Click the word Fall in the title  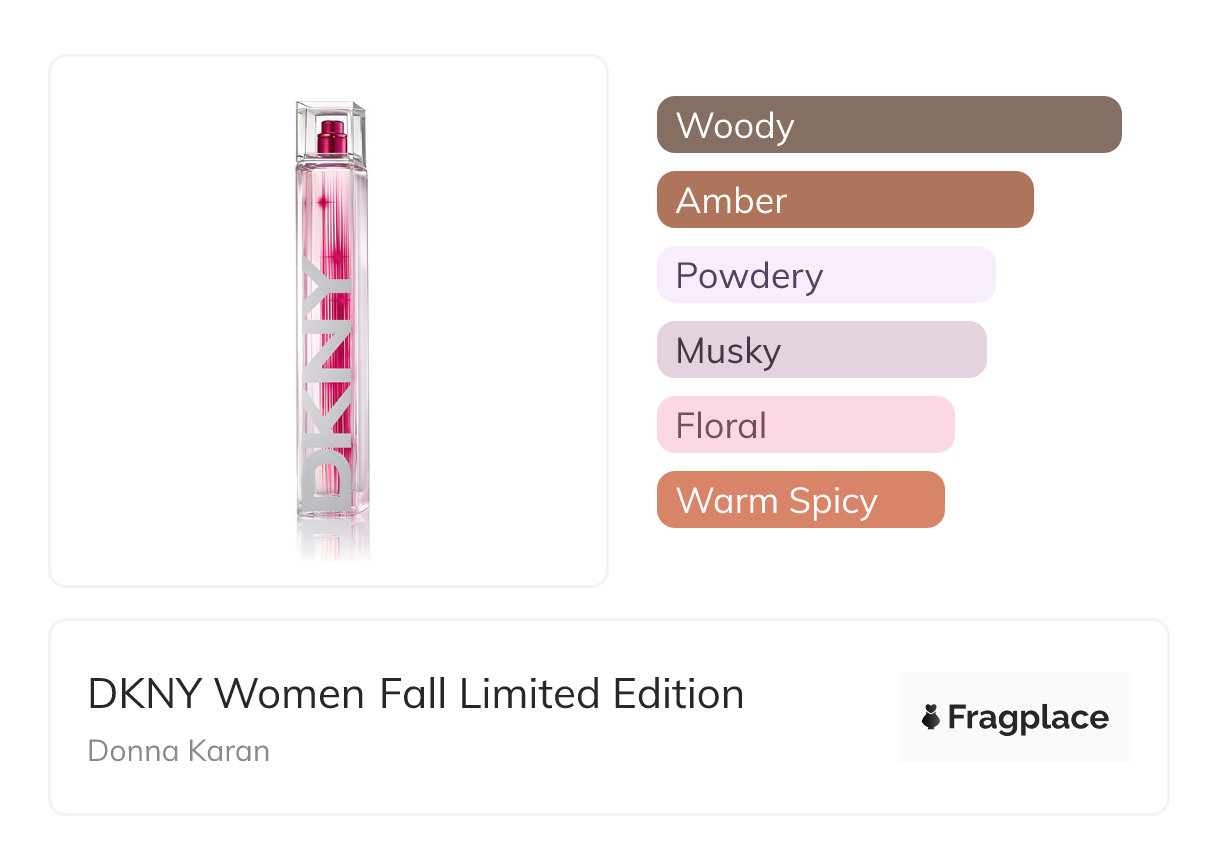tap(413, 694)
